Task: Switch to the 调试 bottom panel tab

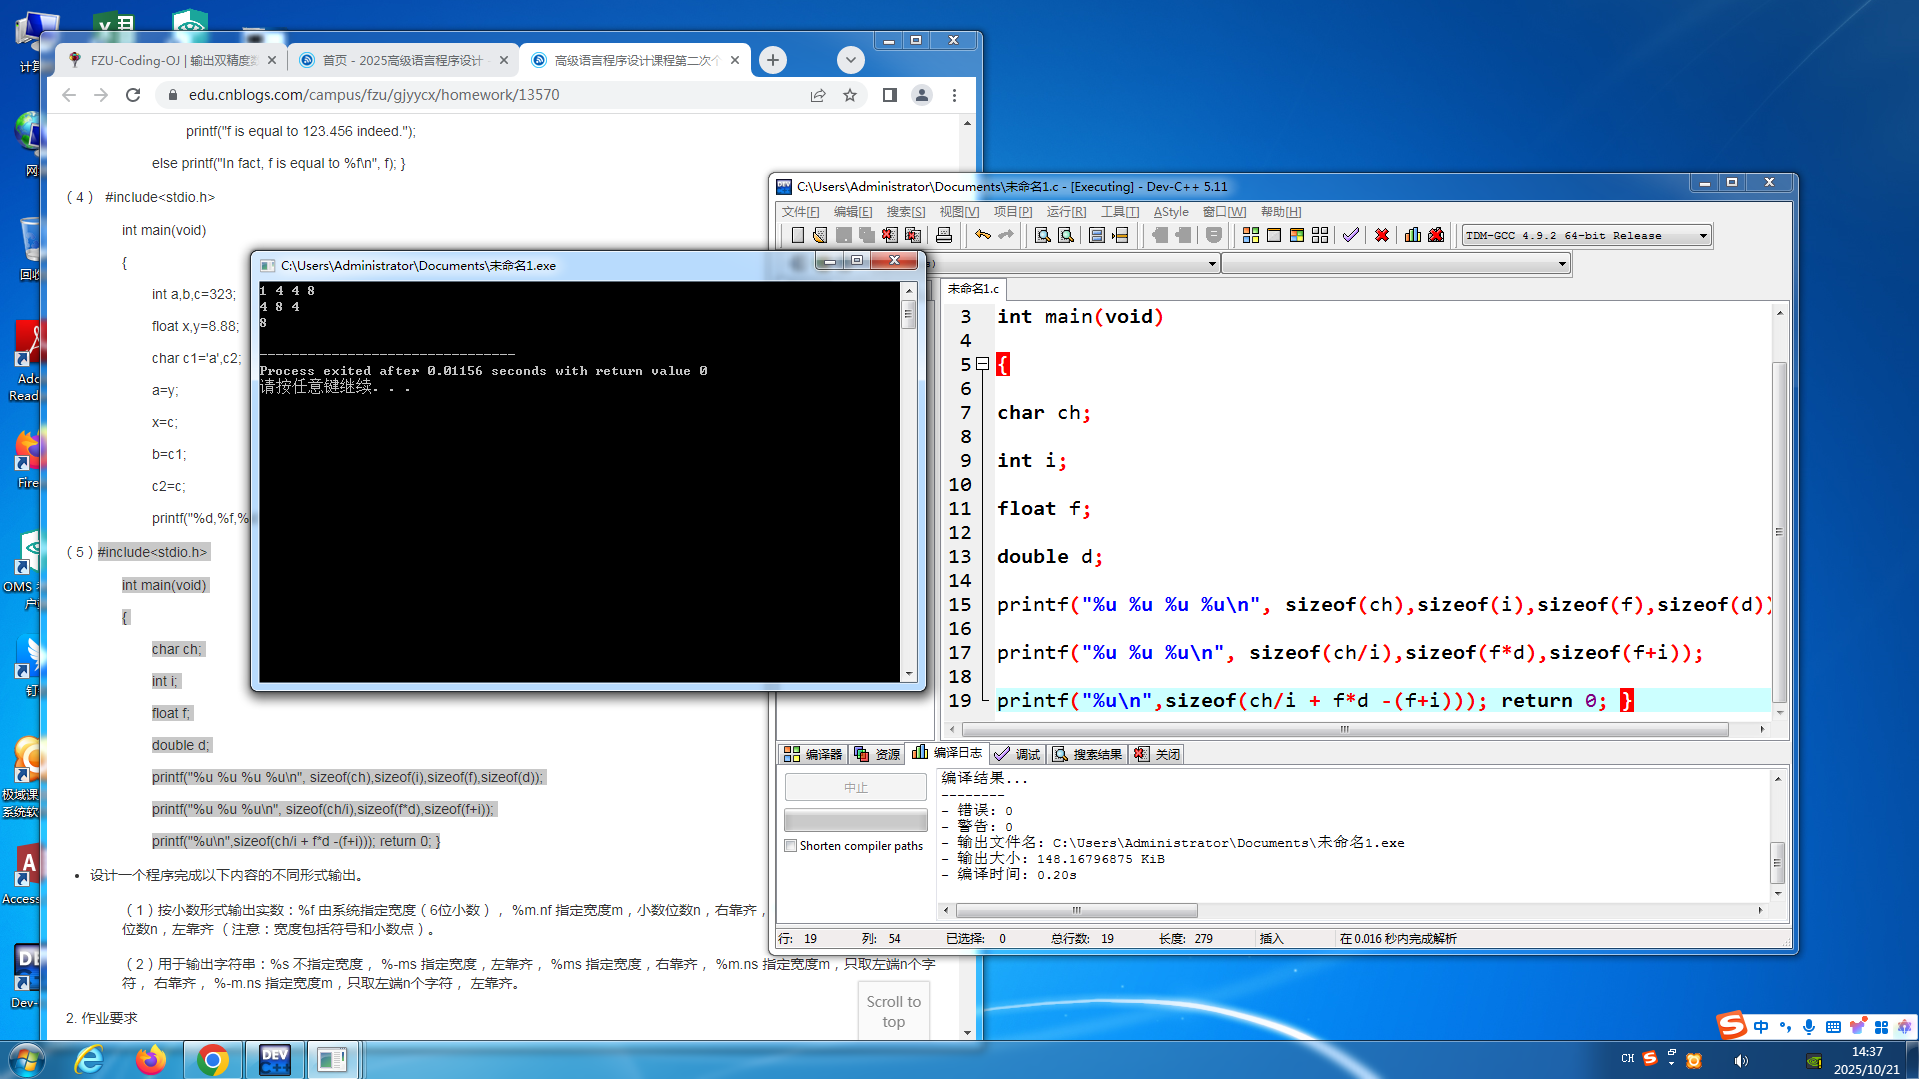Action: point(1017,754)
